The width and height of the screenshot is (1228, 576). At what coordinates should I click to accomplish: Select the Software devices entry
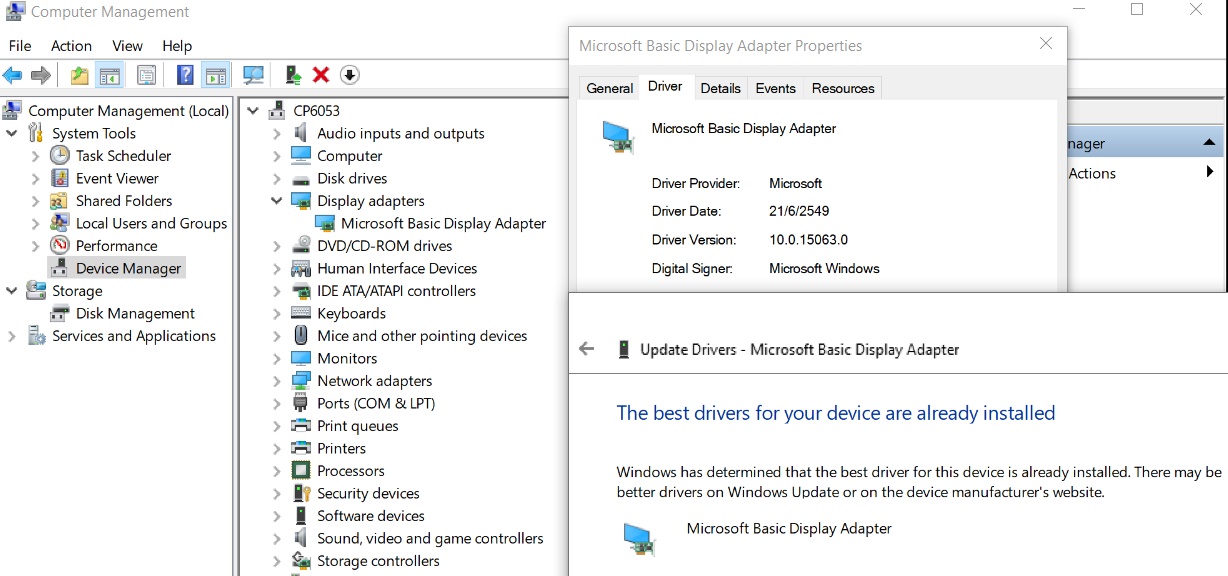(370, 516)
